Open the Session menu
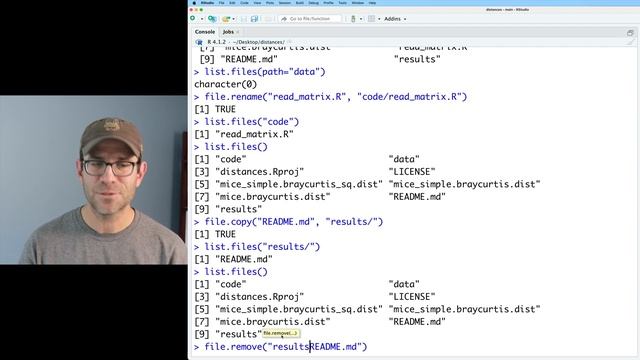Screen dimensions: 640x360 click(285, 3)
